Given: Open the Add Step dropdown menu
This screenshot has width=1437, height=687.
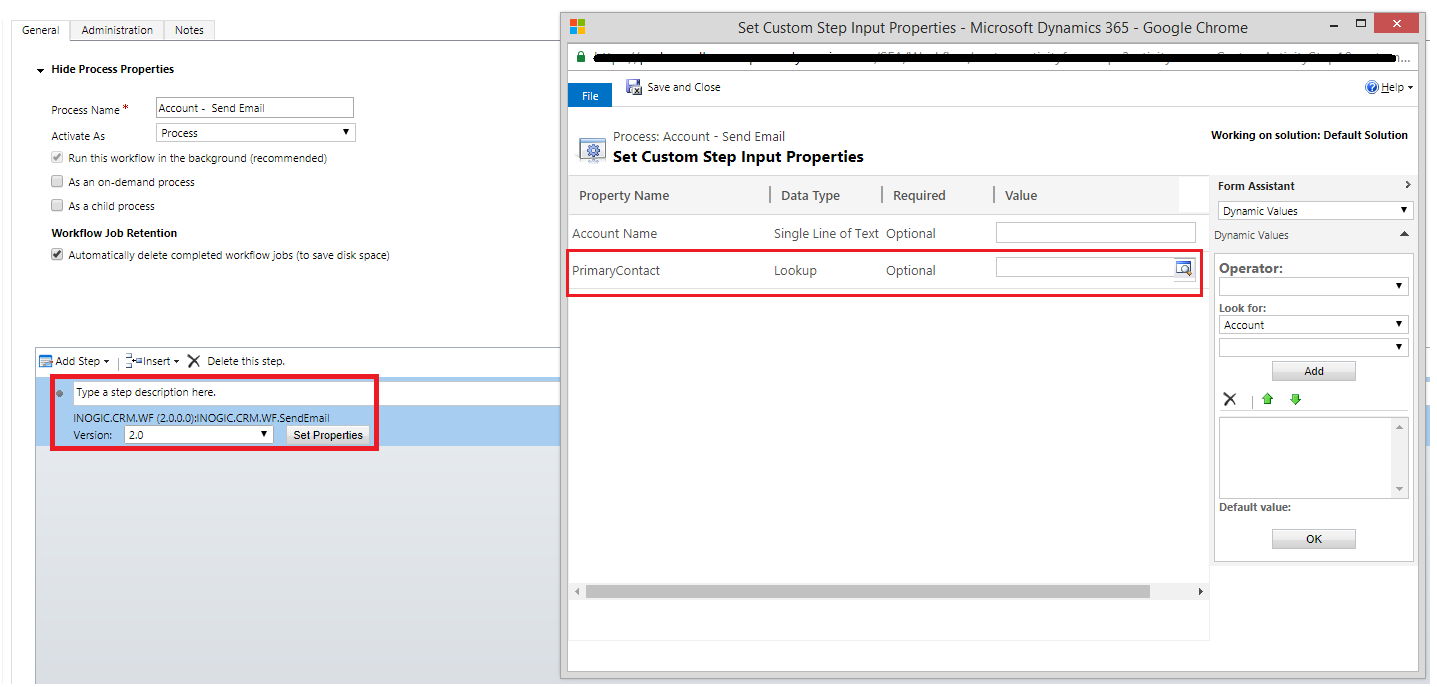Looking at the screenshot, I should click(106, 362).
